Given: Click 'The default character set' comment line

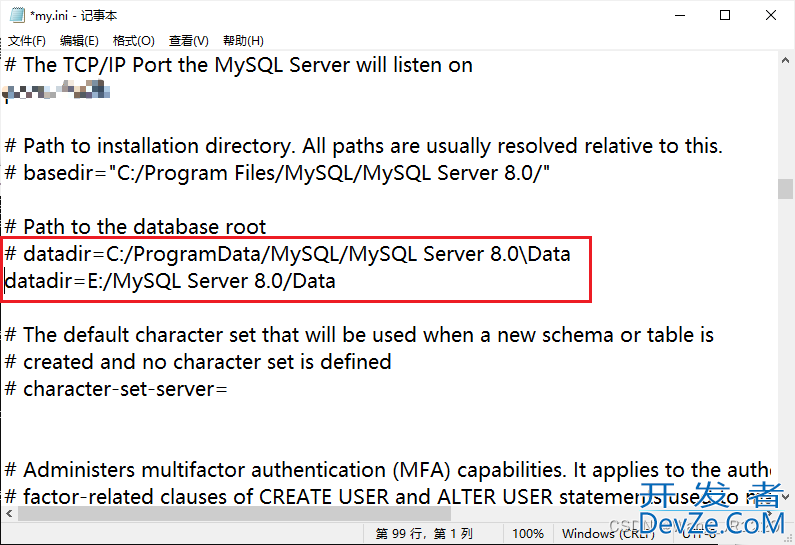Looking at the screenshot, I should click(x=359, y=335).
